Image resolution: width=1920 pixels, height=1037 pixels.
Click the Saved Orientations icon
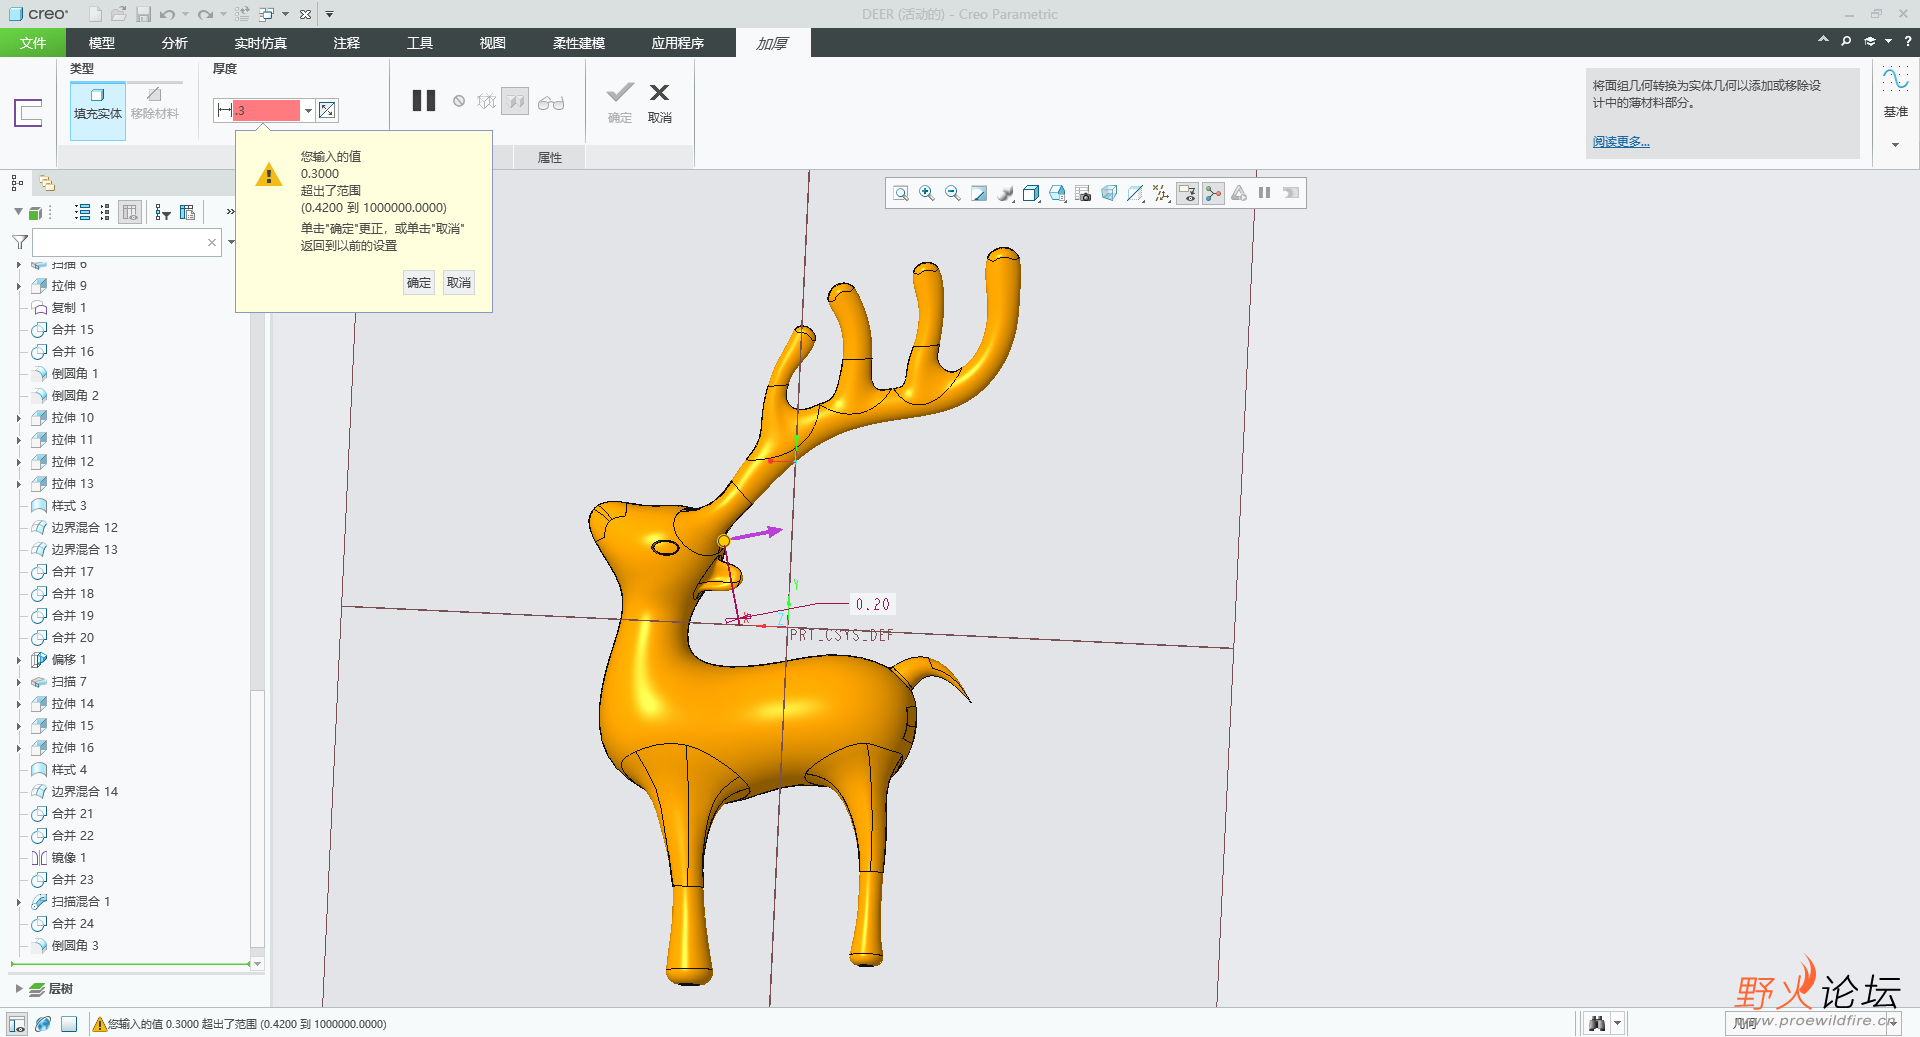coord(1057,193)
